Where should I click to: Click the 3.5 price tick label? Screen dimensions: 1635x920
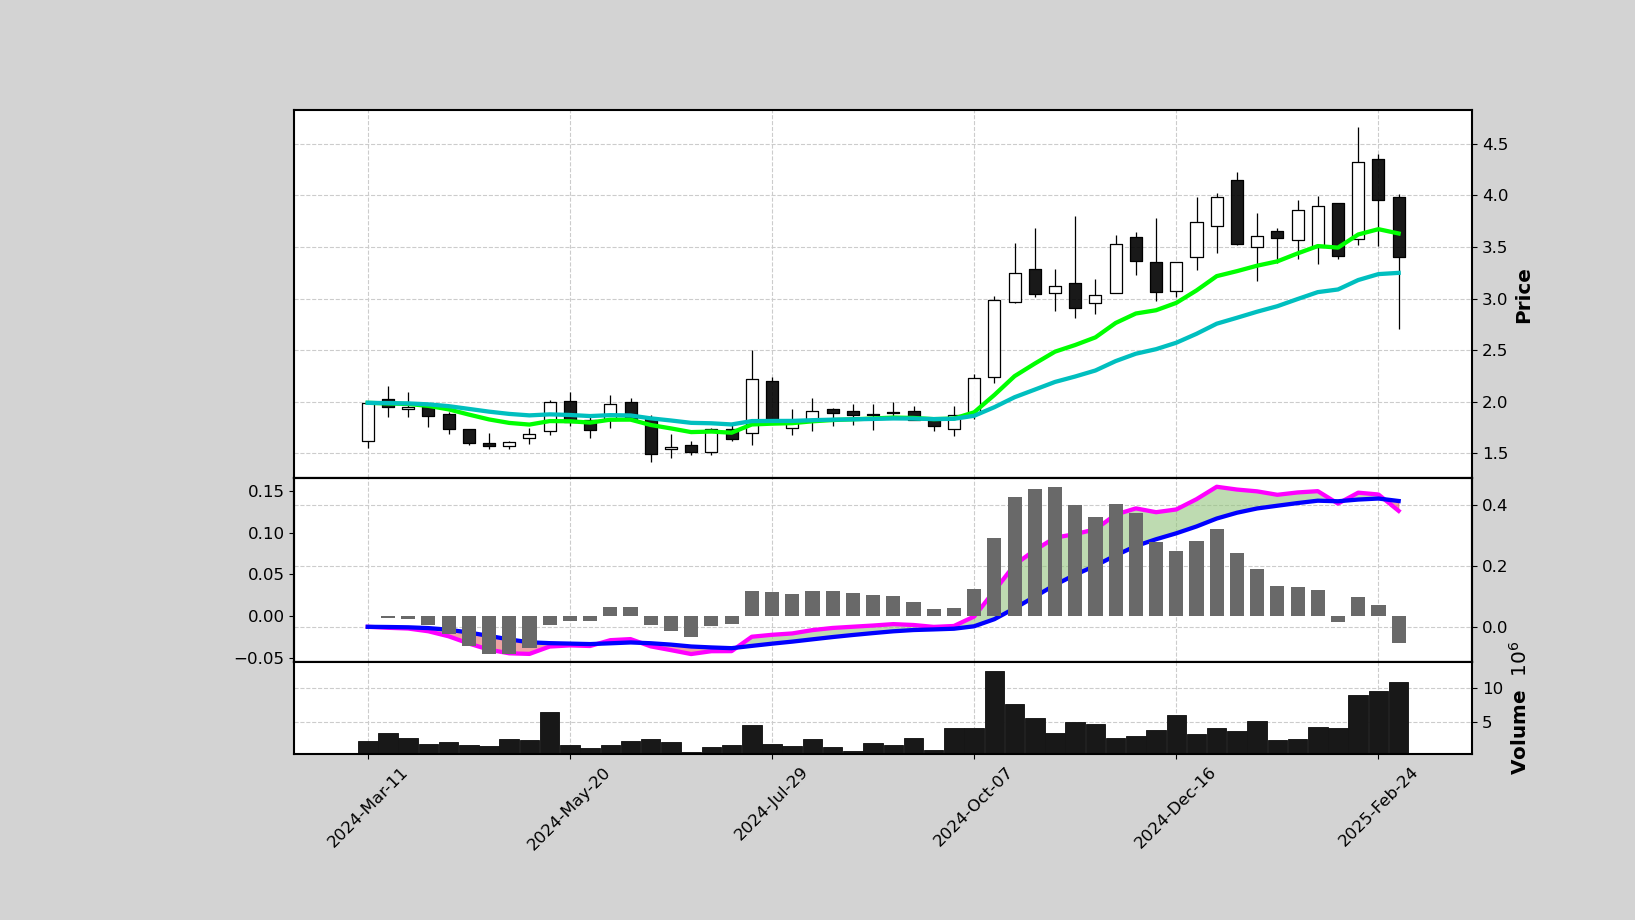[x=1496, y=247]
